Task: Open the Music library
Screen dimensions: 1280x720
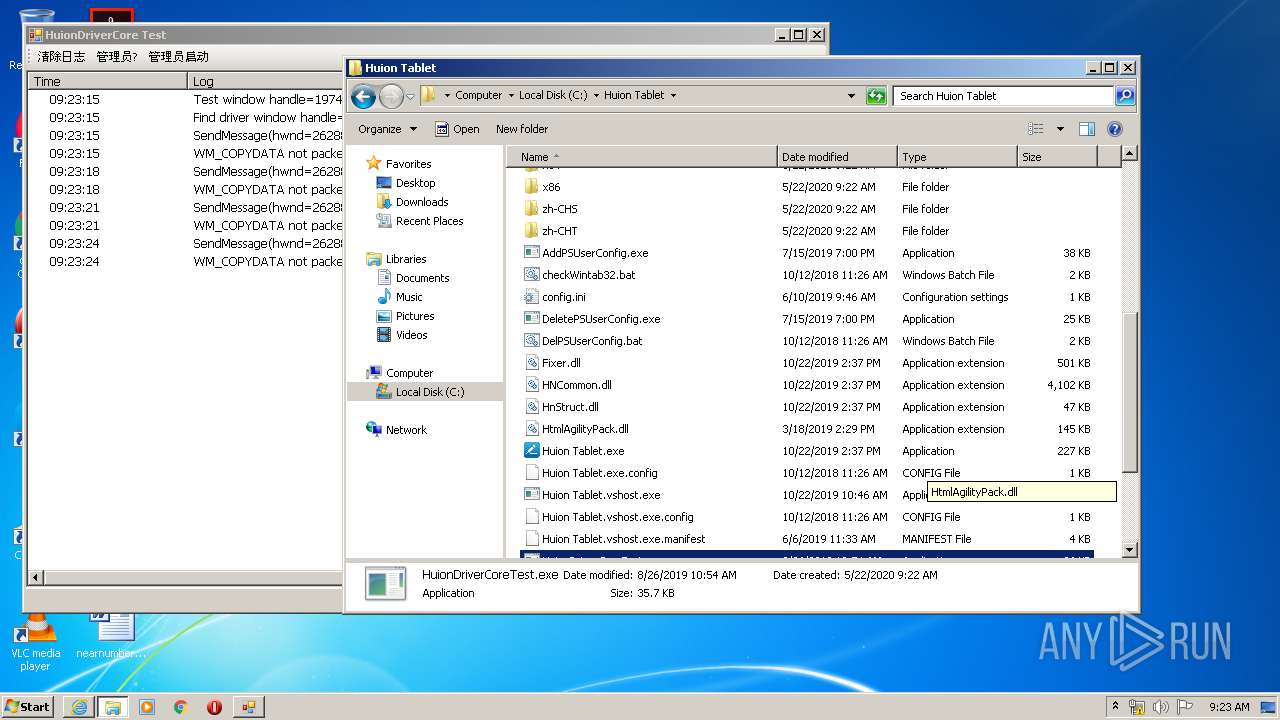Action: [409, 297]
